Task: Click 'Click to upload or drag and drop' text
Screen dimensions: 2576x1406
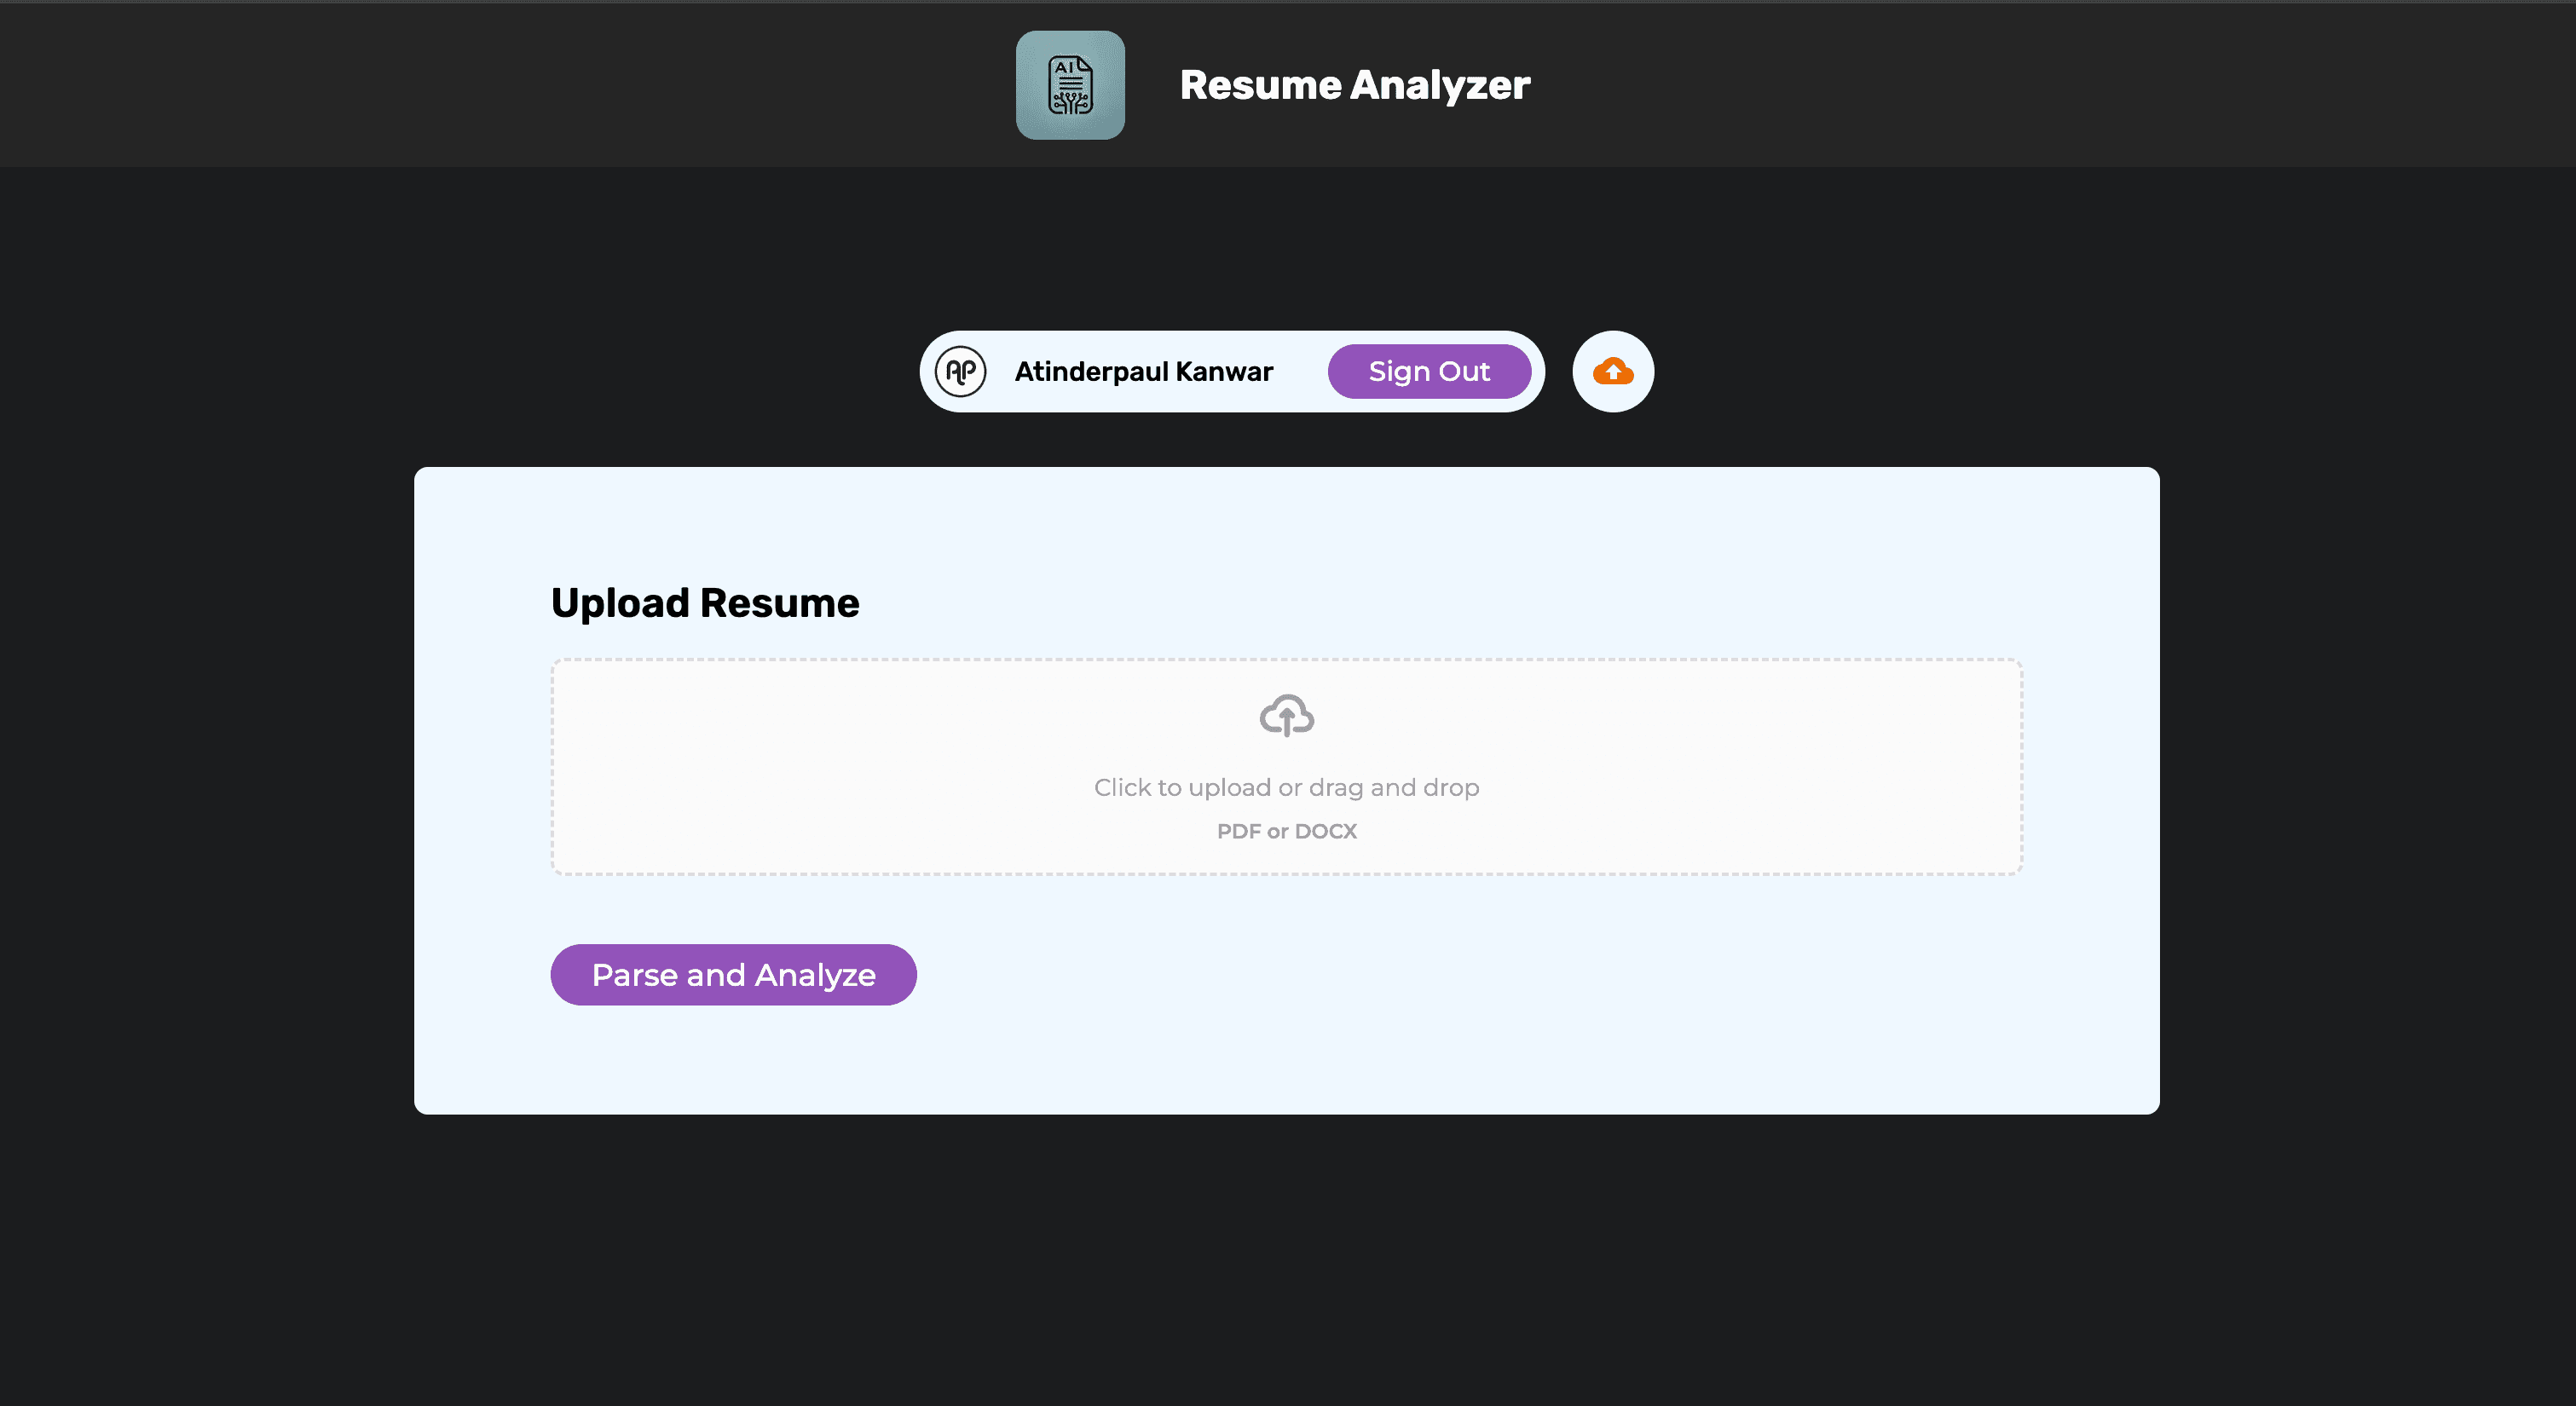Action: (1286, 788)
